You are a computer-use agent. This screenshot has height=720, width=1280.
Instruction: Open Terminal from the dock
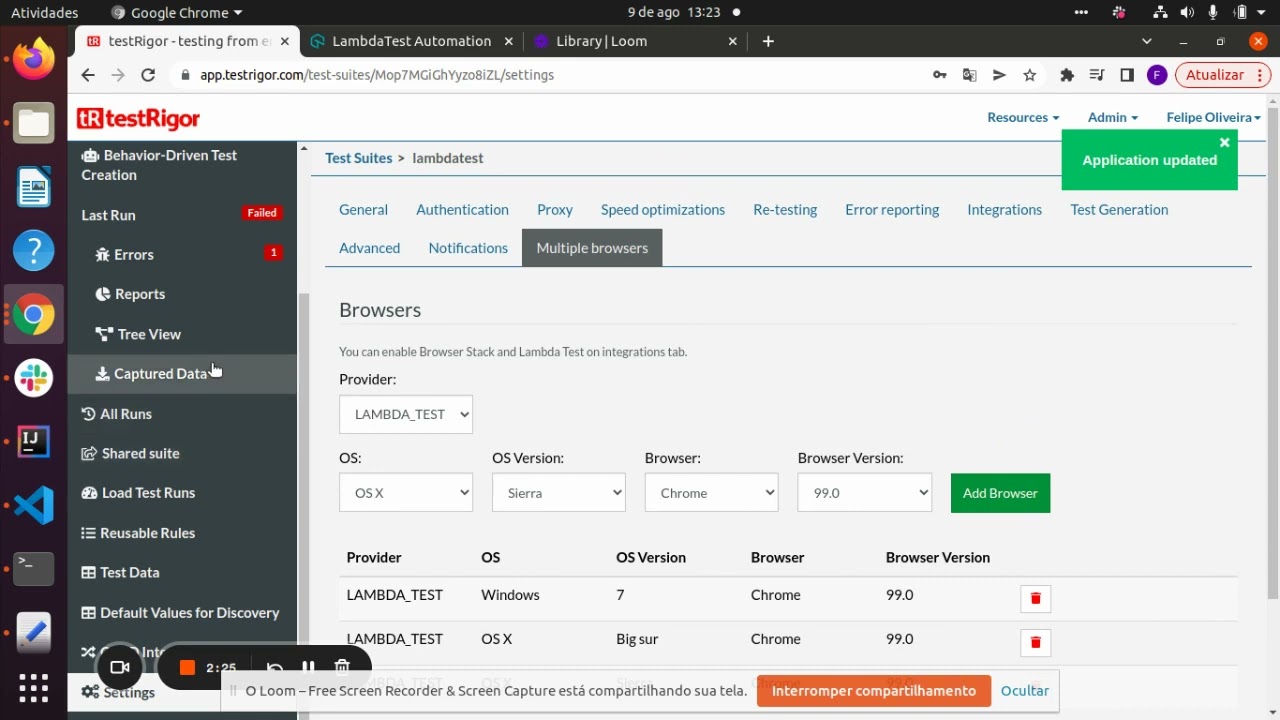pos(33,568)
